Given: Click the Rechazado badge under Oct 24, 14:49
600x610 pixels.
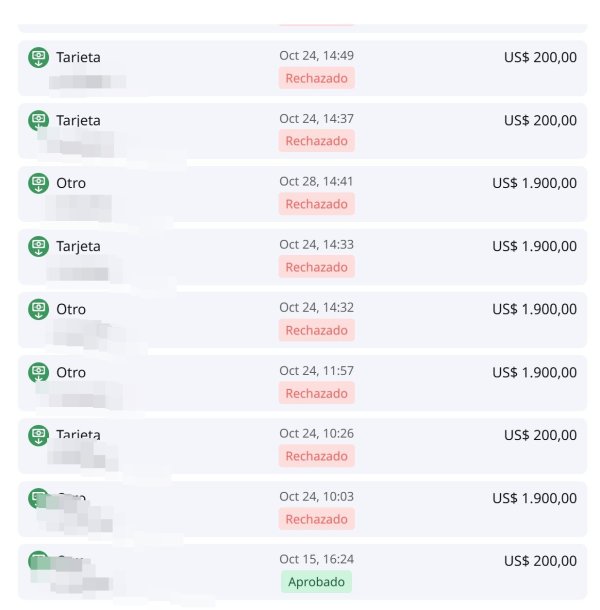Looking at the screenshot, I should [316, 78].
